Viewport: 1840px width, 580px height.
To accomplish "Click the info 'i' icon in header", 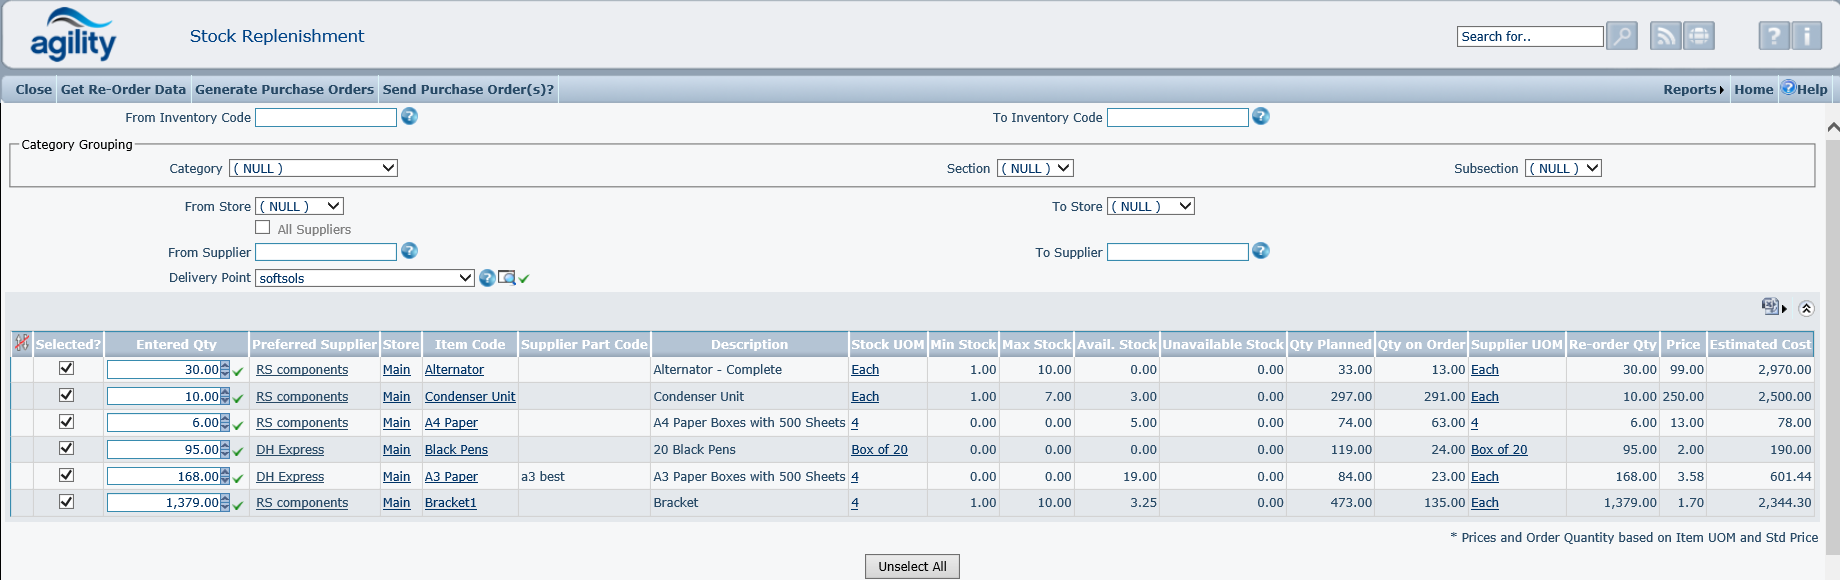I will pos(1807,36).
